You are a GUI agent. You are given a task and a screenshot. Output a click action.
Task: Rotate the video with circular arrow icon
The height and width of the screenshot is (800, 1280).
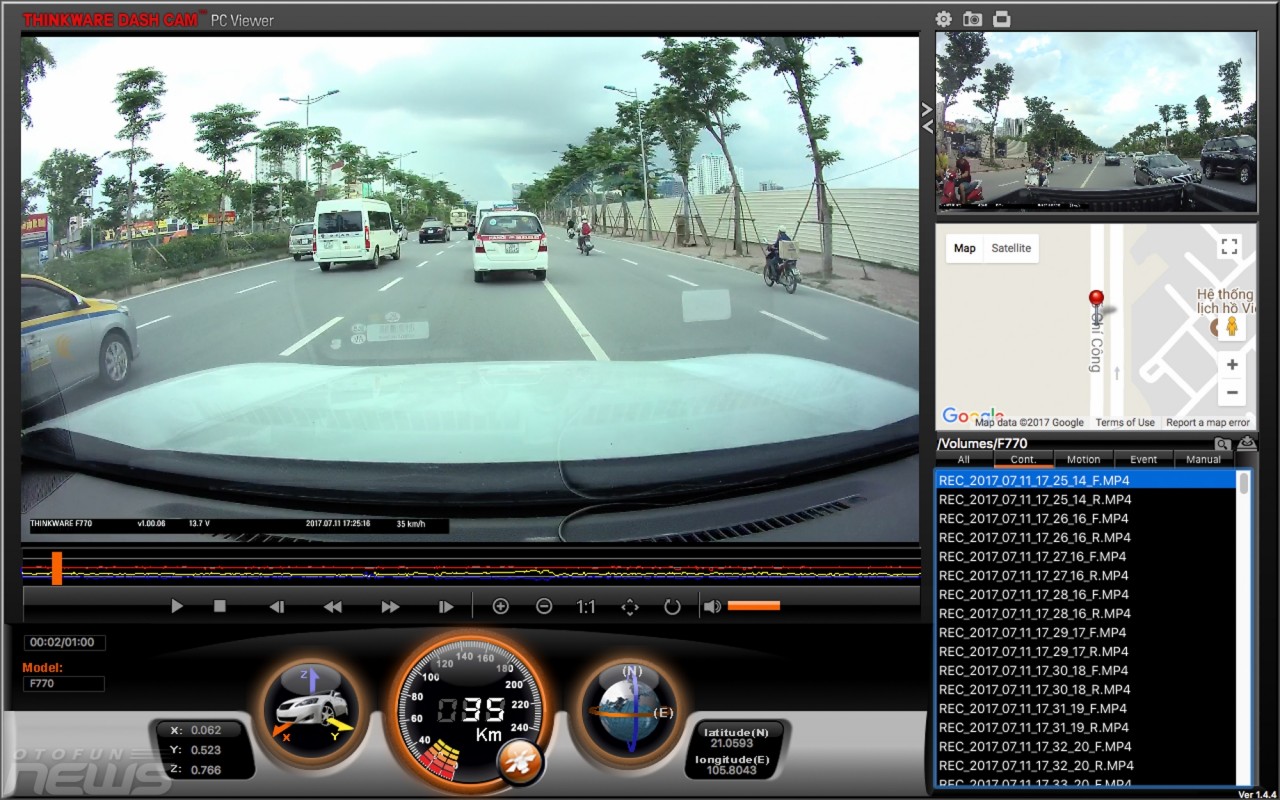pyautogui.click(x=672, y=606)
